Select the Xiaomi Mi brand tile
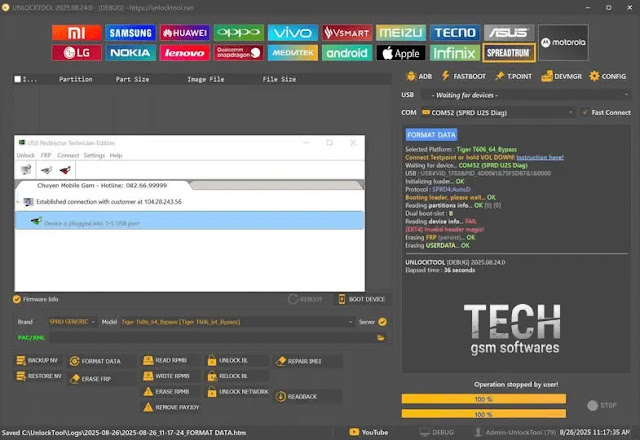 76,33
